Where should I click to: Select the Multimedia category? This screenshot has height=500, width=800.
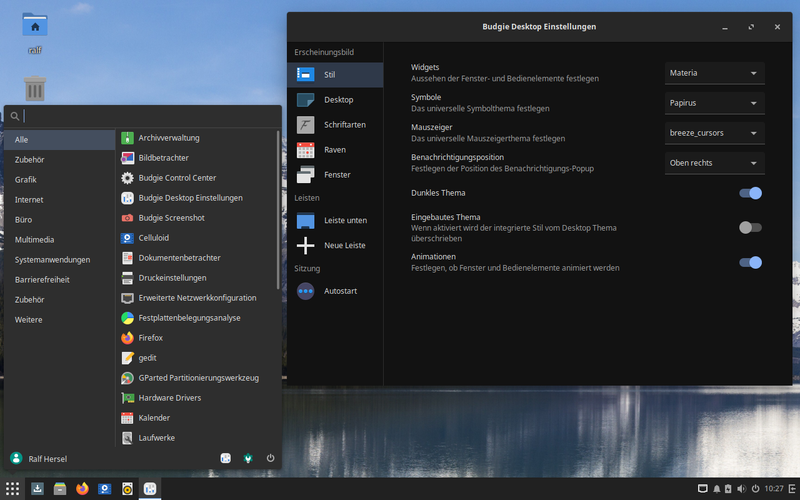coord(59,239)
